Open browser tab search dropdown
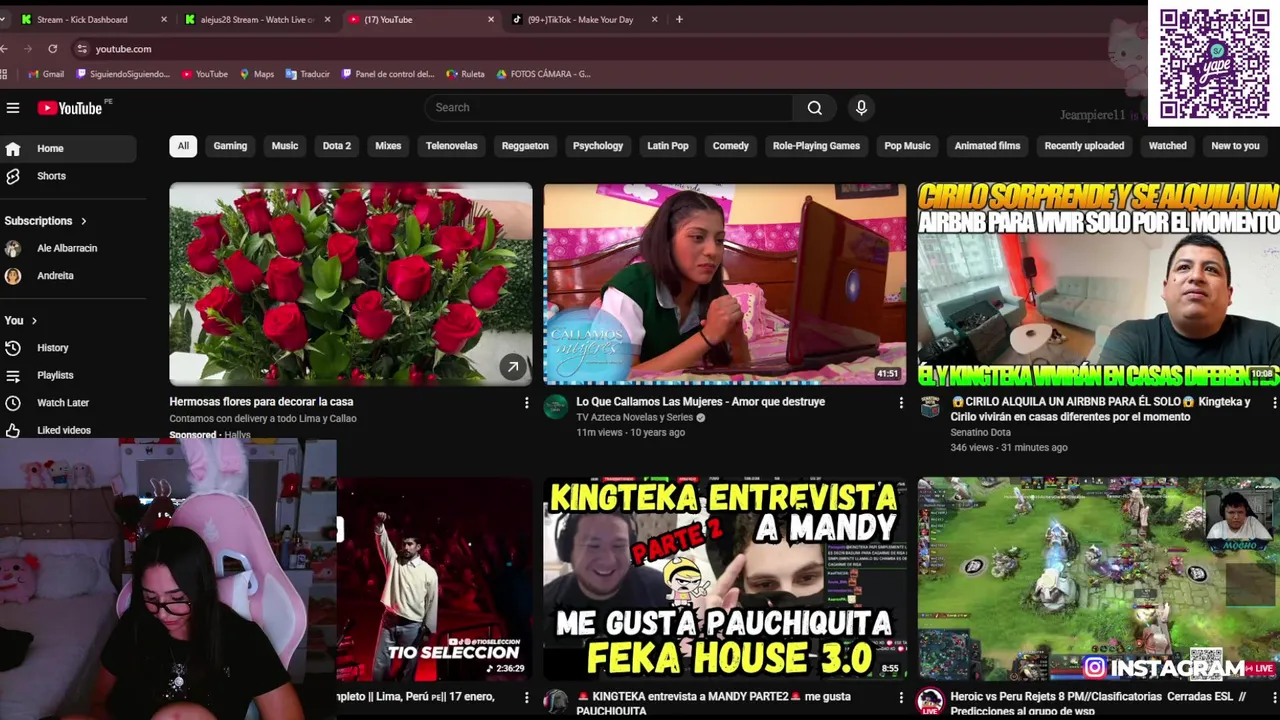This screenshot has height=720, width=1280. (3, 19)
